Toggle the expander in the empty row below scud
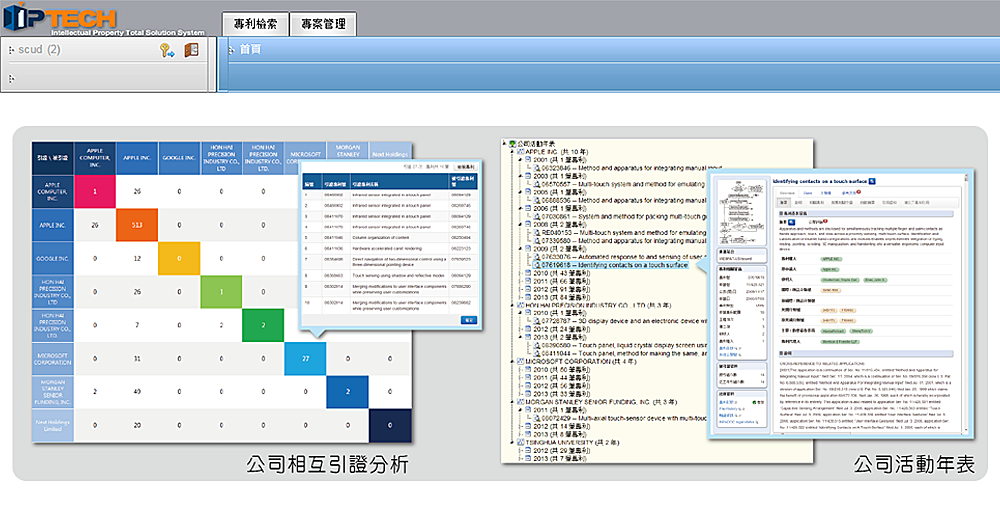Image resolution: width=1000 pixels, height=520 pixels. coord(11,78)
